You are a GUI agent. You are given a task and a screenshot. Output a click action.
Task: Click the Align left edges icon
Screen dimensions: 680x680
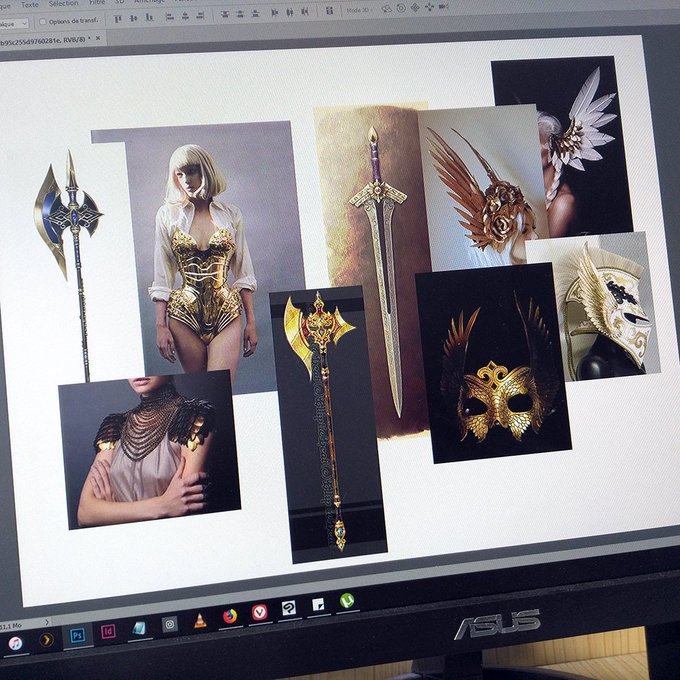click(170, 16)
